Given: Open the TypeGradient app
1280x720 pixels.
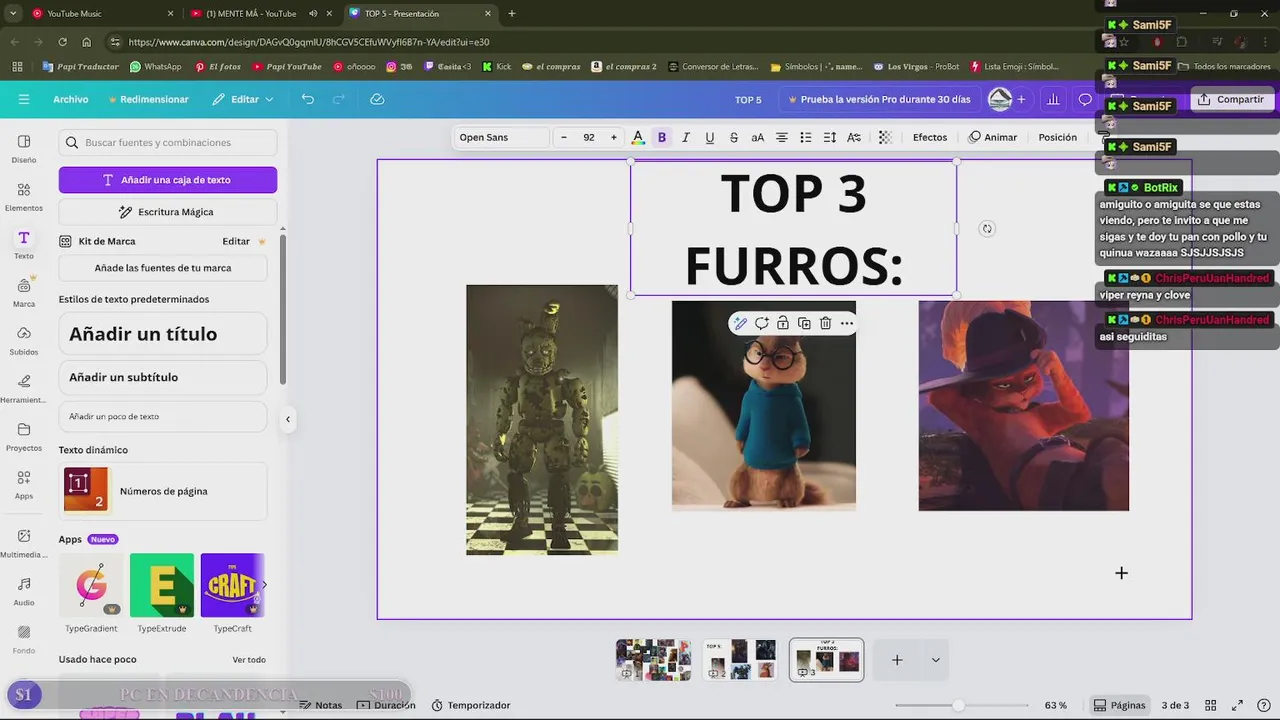Looking at the screenshot, I should tap(91, 585).
